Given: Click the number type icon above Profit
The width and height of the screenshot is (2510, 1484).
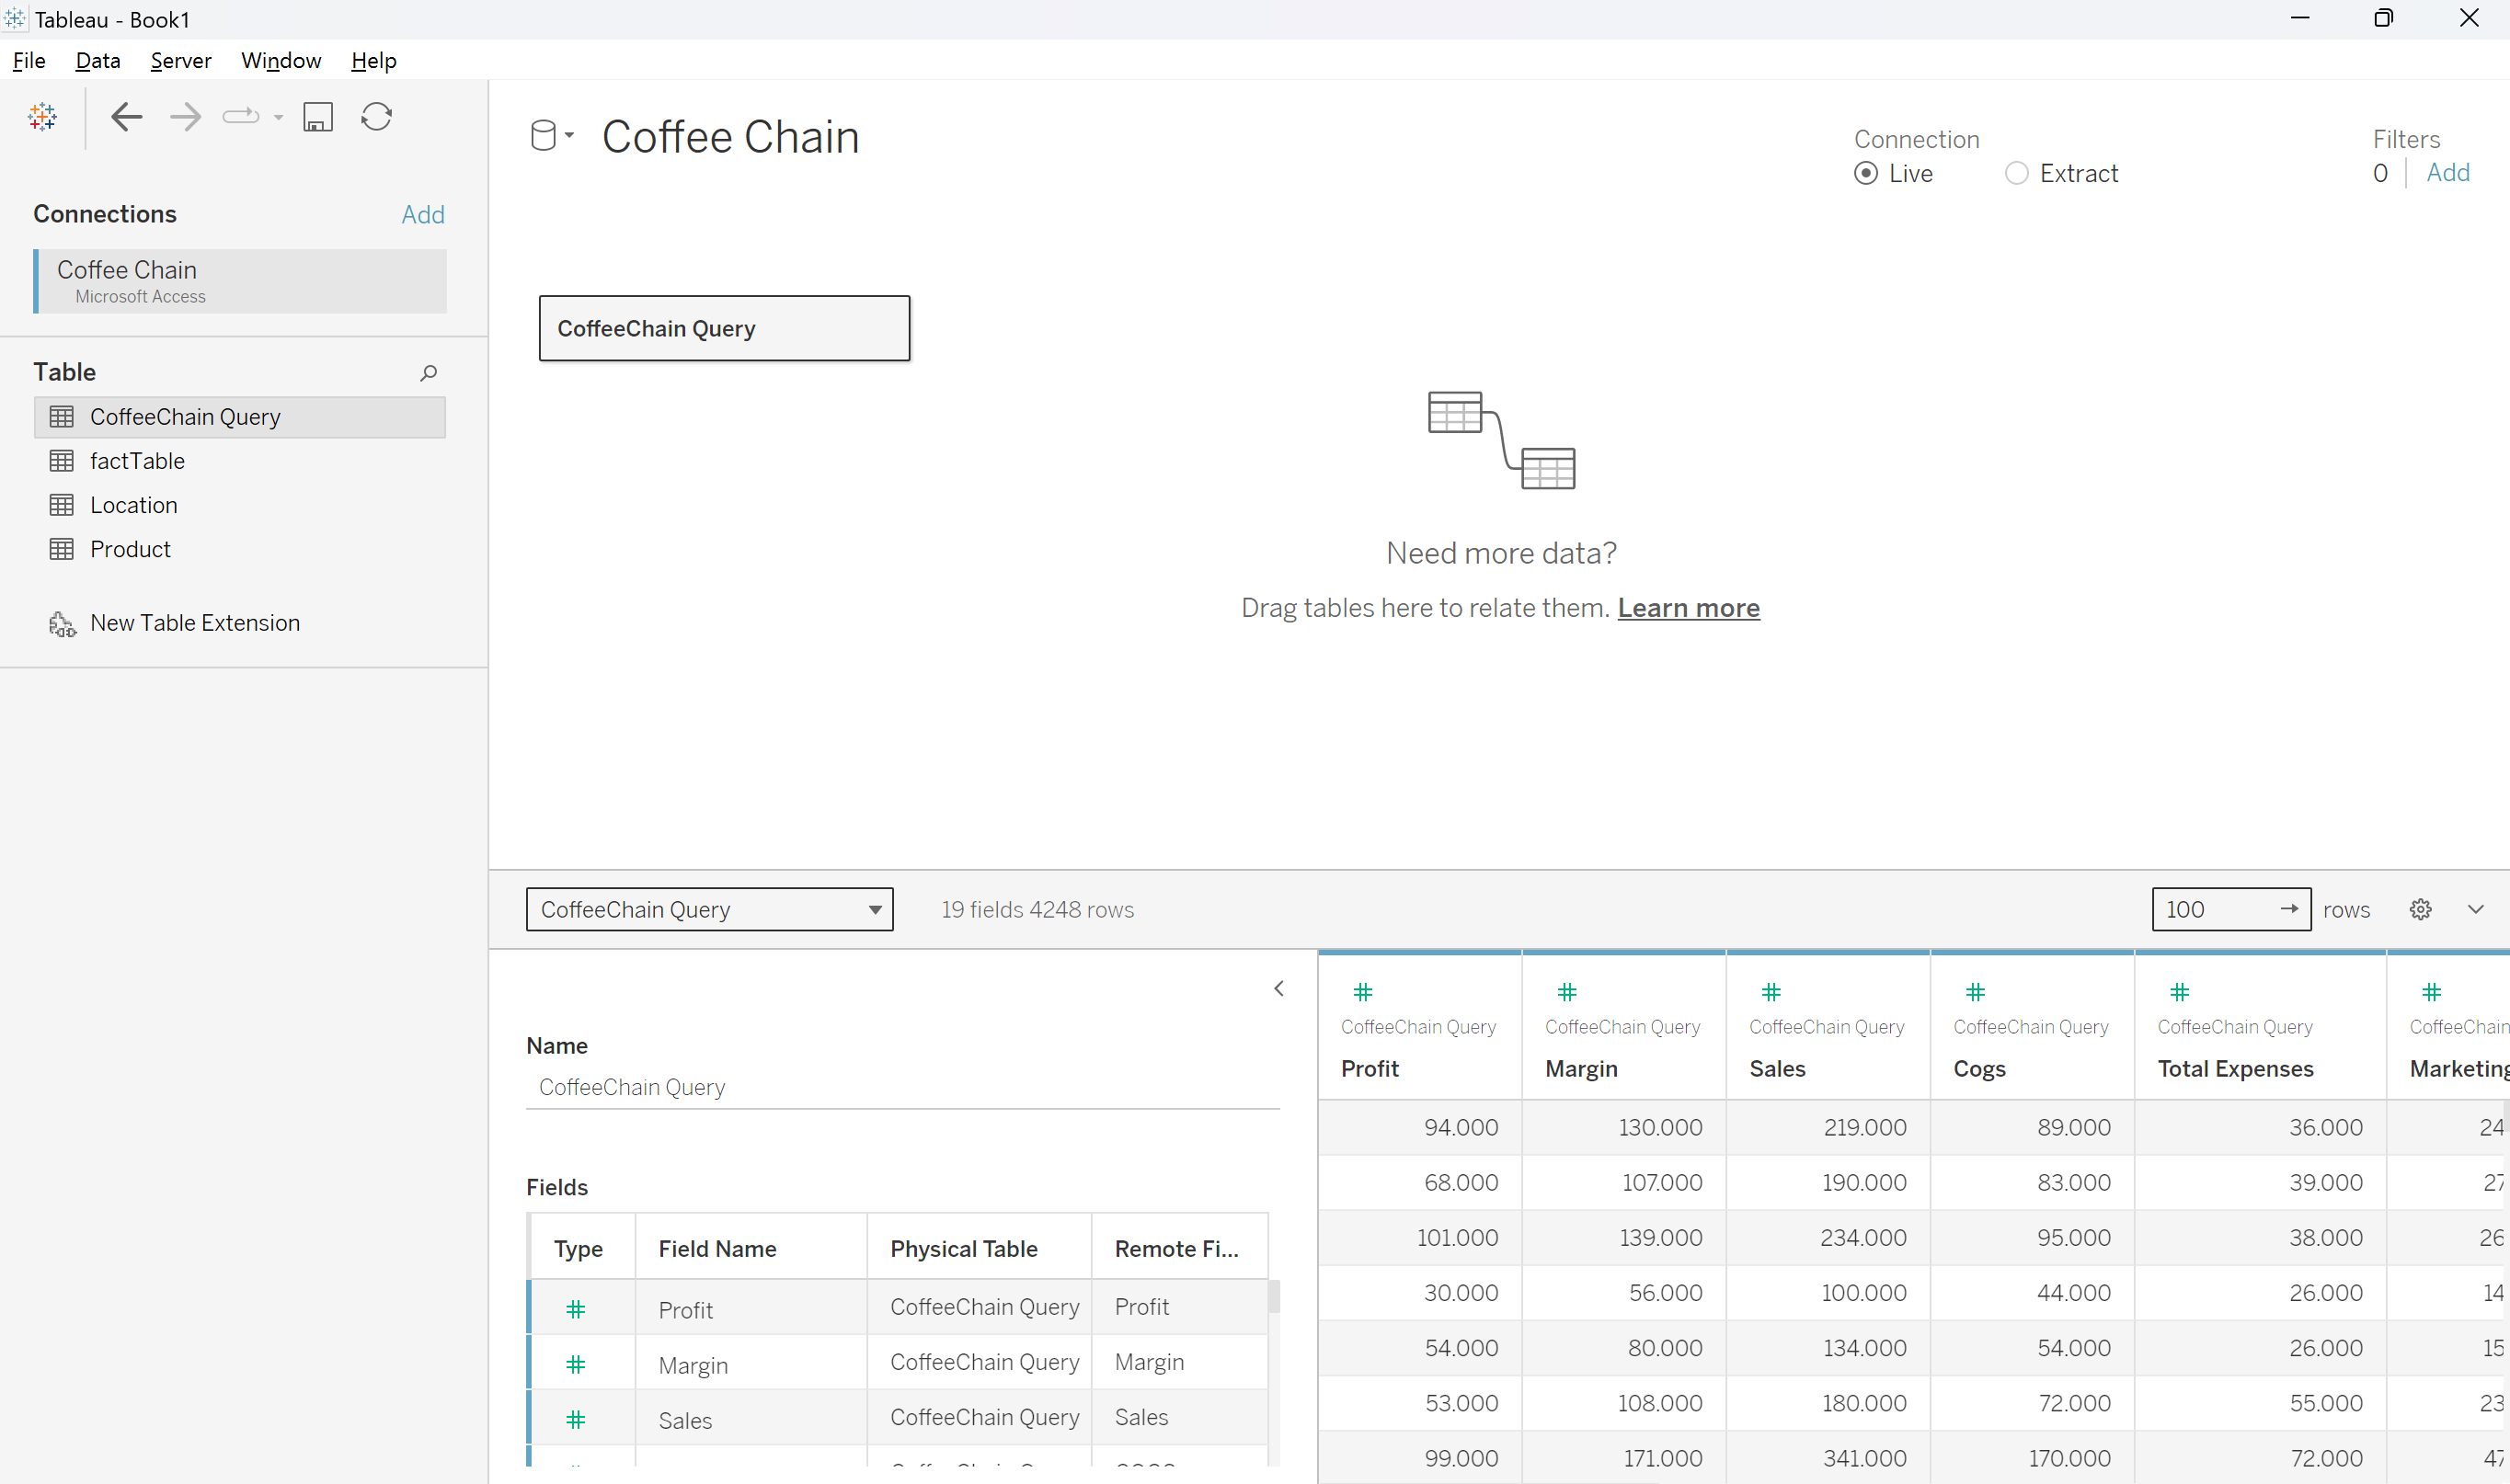Looking at the screenshot, I should [1362, 992].
